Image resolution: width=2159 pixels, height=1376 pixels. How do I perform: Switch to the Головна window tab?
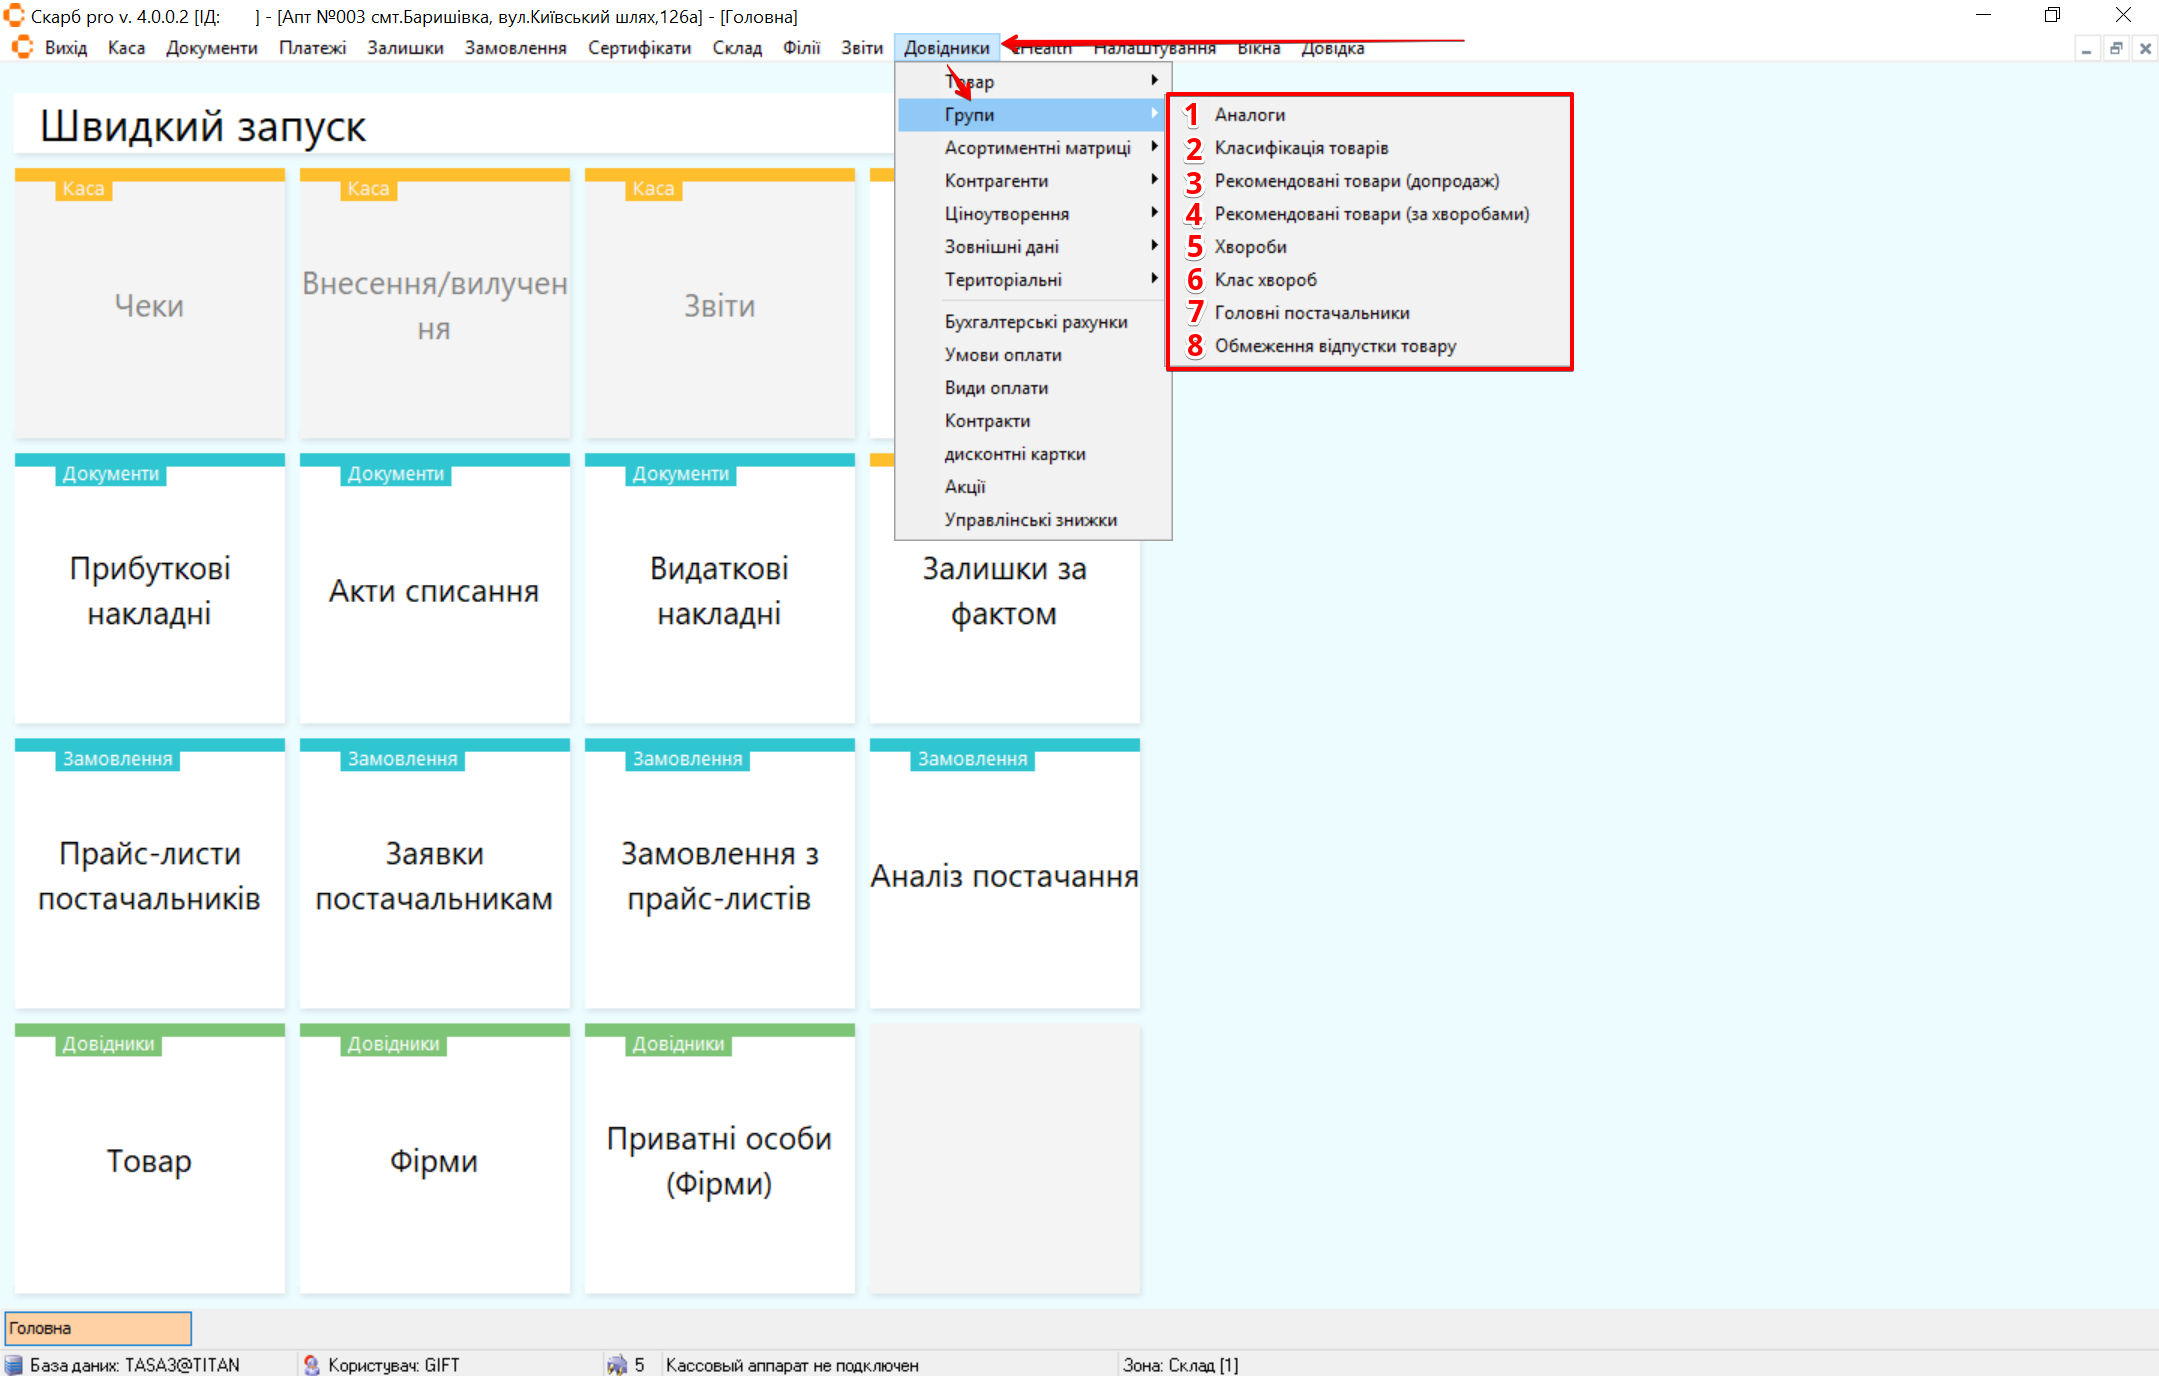(98, 1328)
